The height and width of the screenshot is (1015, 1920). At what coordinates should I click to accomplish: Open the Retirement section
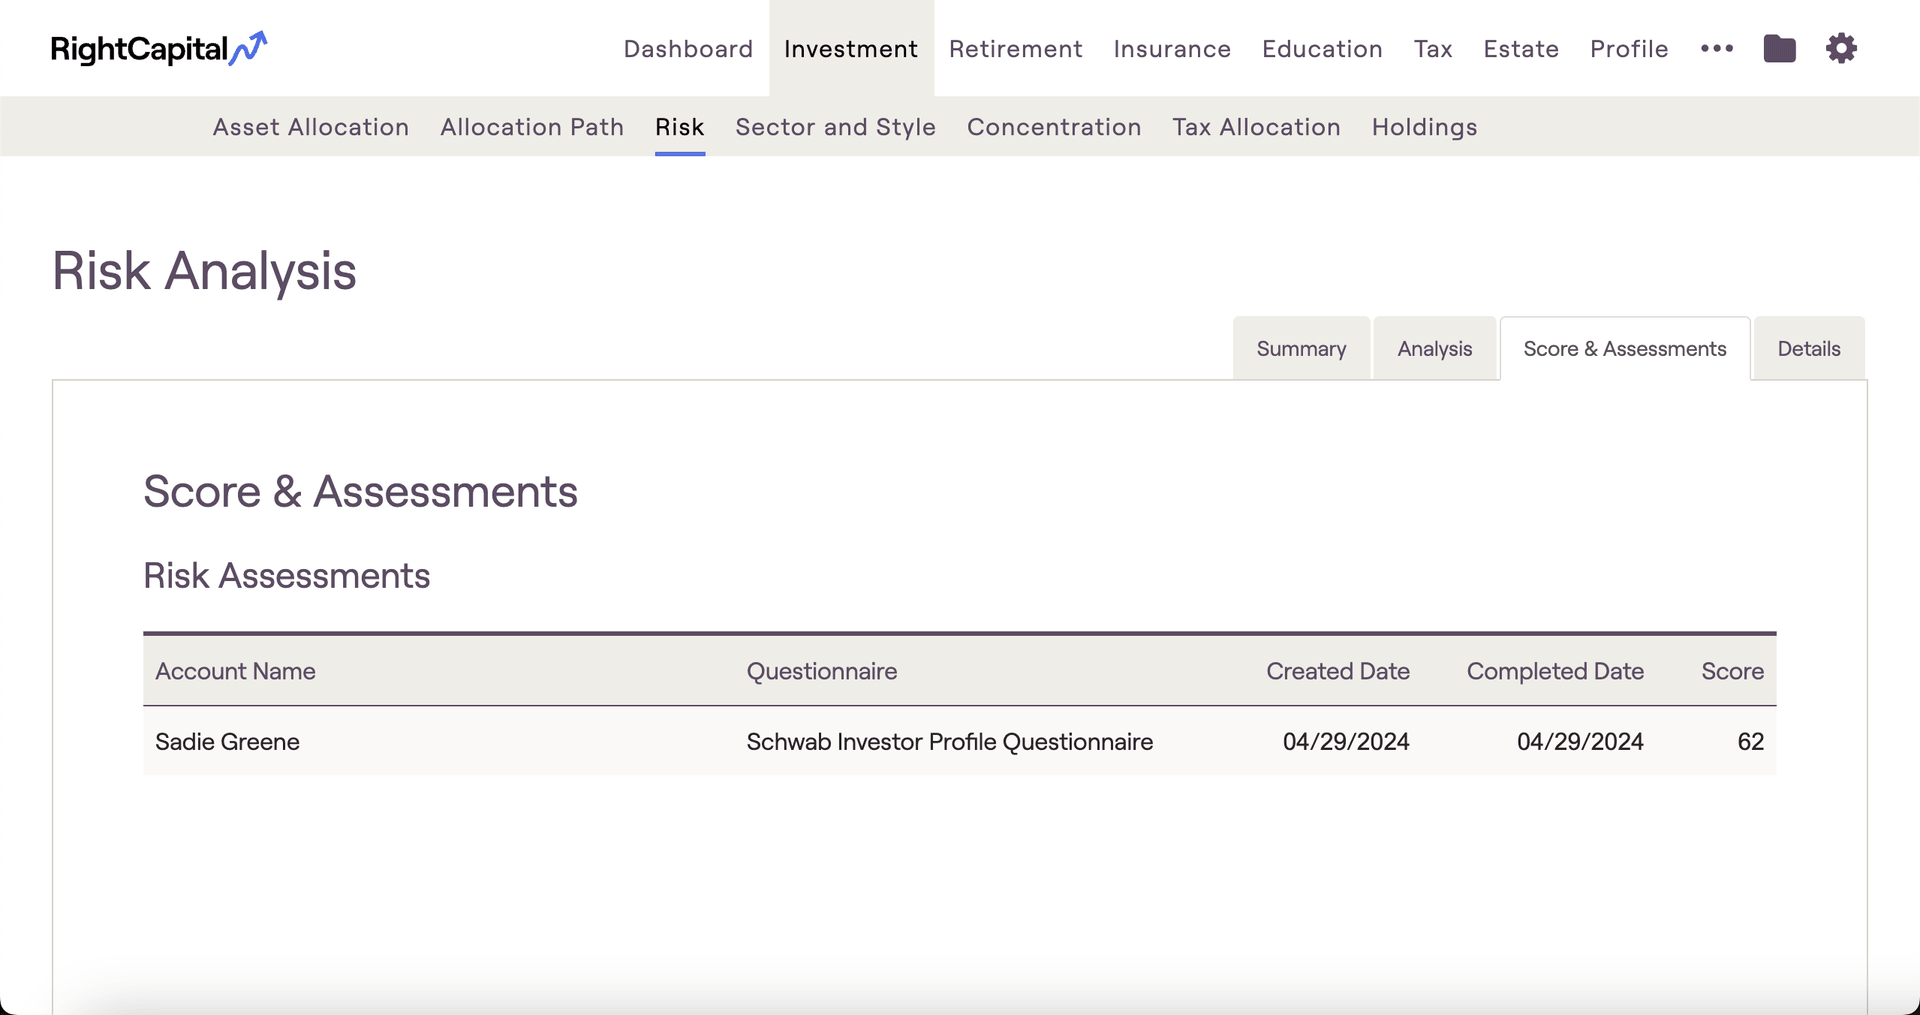1015,49
